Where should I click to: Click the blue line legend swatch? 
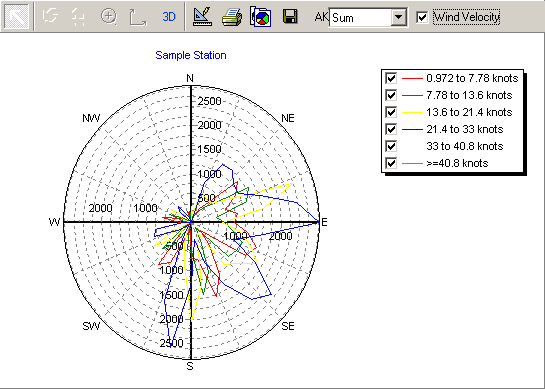pyautogui.click(x=412, y=130)
